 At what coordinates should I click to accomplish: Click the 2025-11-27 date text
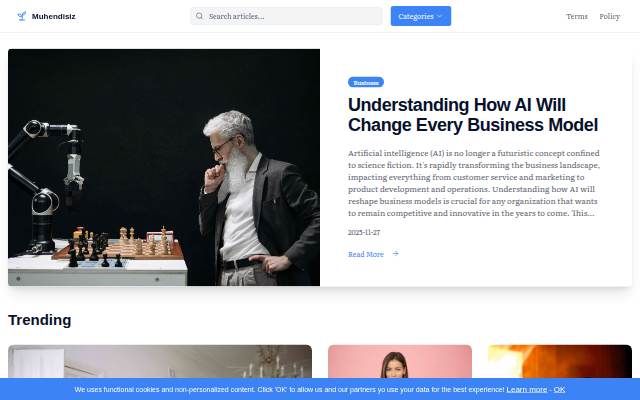[364, 232]
